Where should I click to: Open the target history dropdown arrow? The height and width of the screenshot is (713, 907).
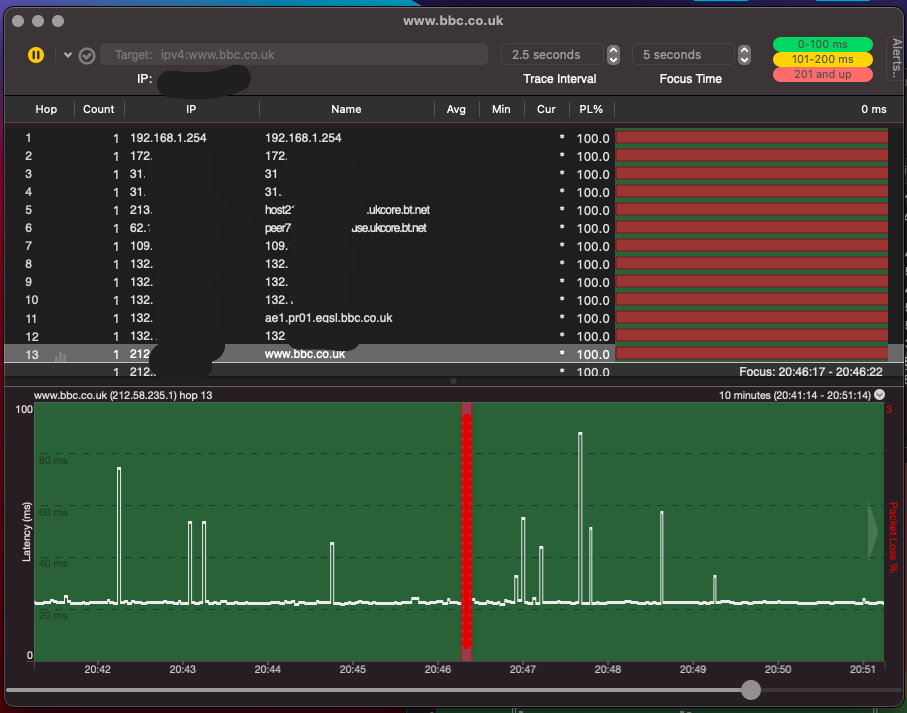click(x=68, y=55)
